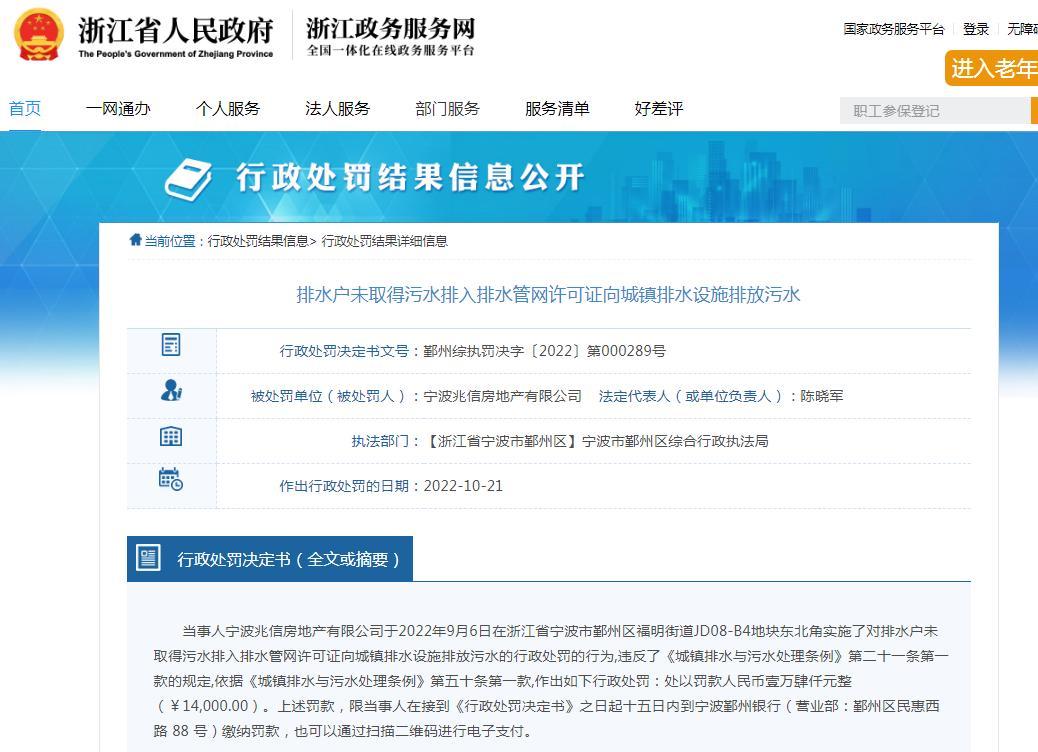Select the 行政处罚决定书（全文或摘要）tab

pos(270,559)
